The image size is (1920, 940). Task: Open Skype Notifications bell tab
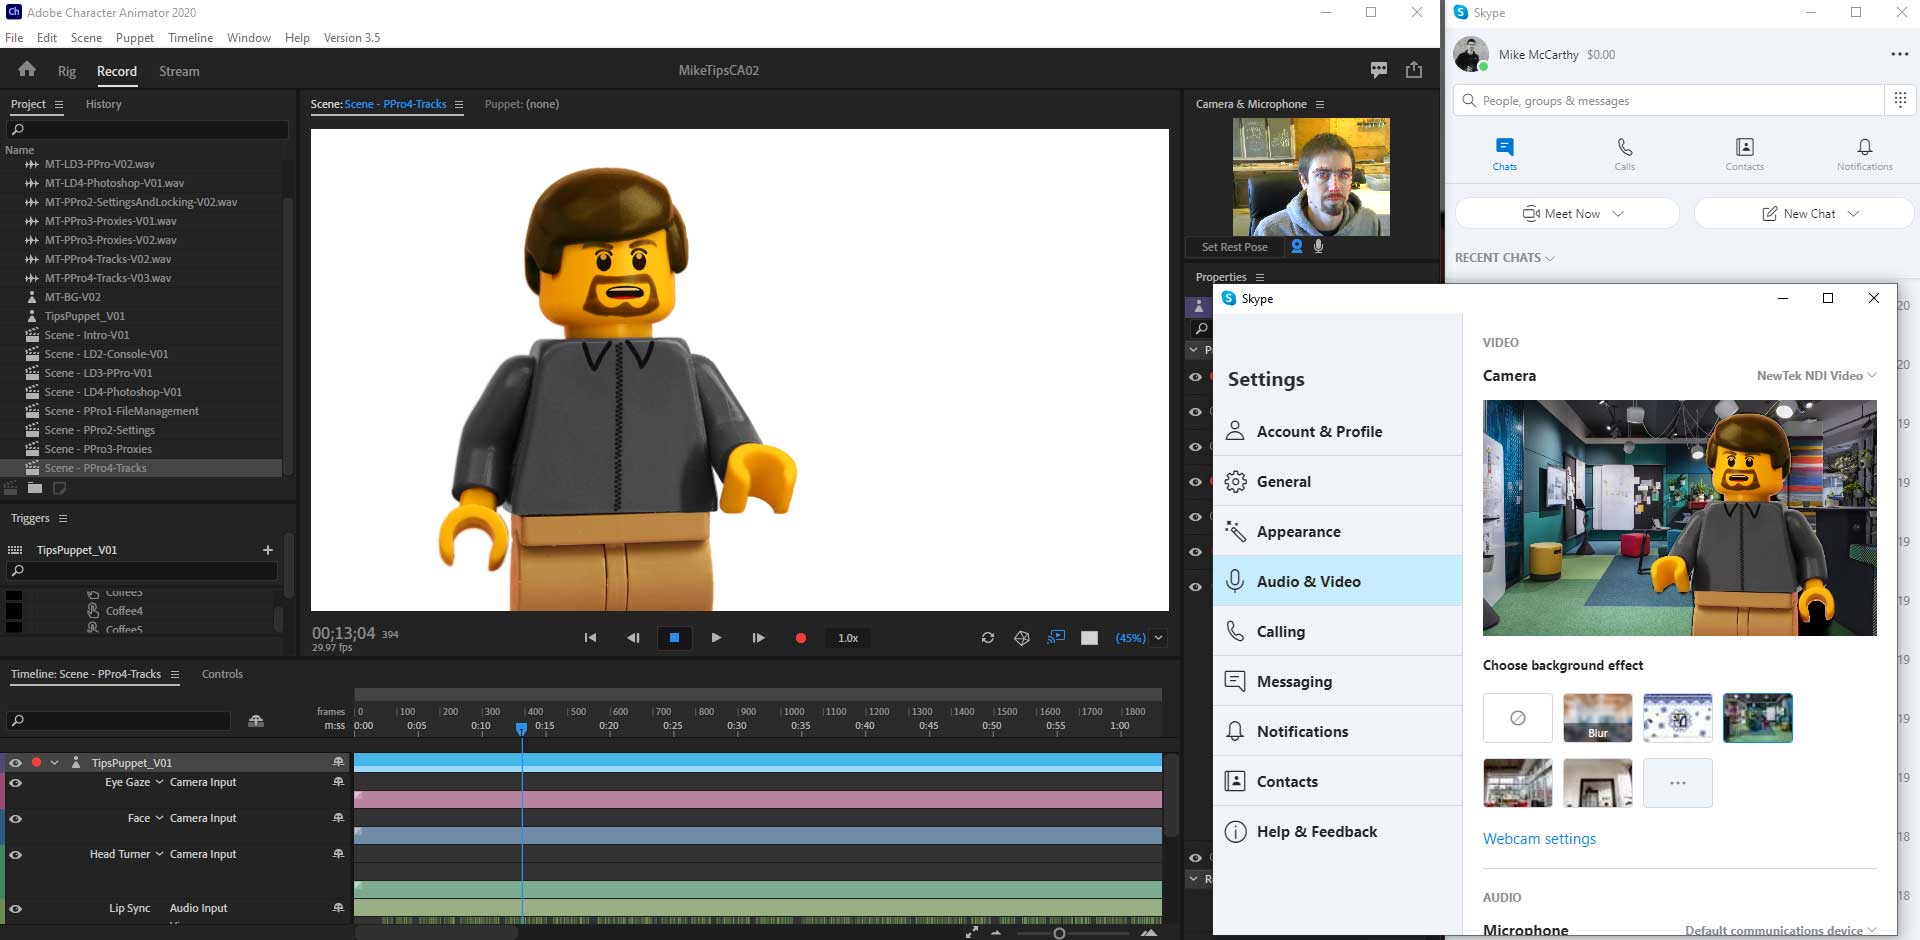point(1864,154)
